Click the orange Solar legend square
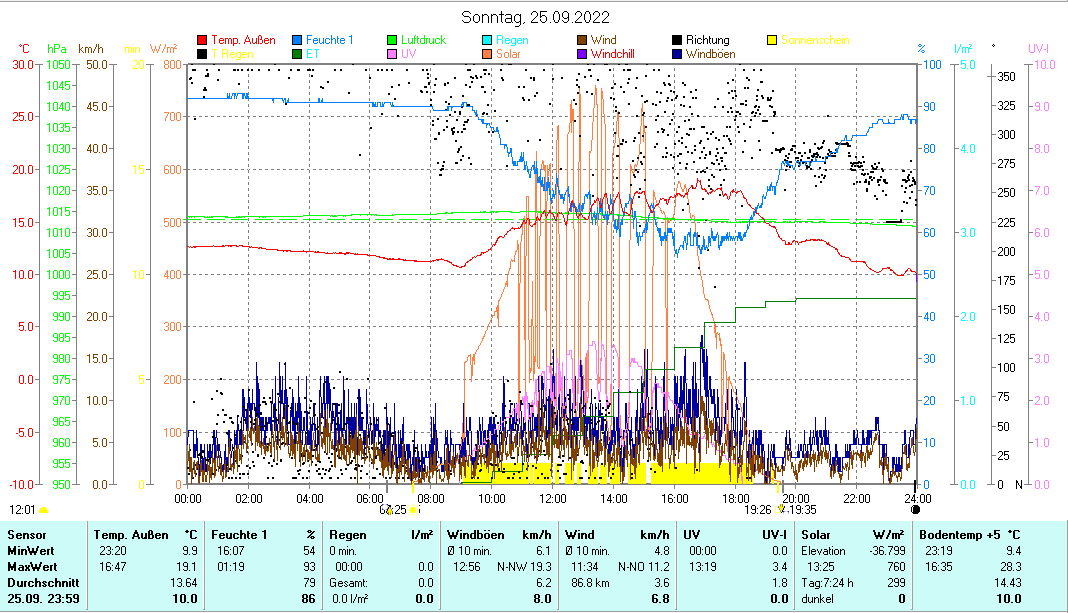Screen dimensions: 1068x613 coord(488,54)
